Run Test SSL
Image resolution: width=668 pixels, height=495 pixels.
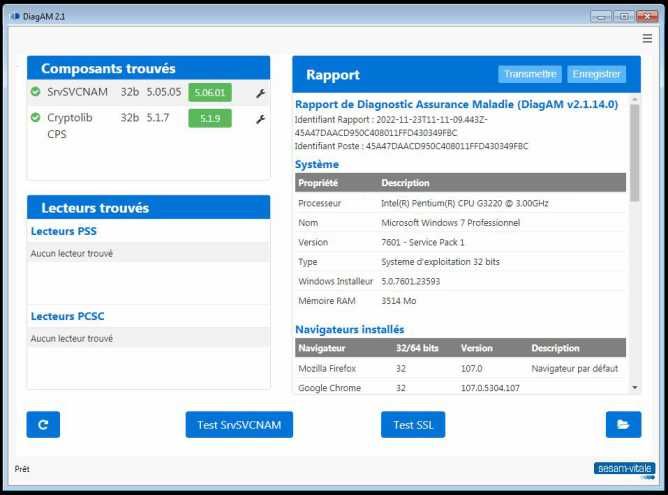point(413,424)
